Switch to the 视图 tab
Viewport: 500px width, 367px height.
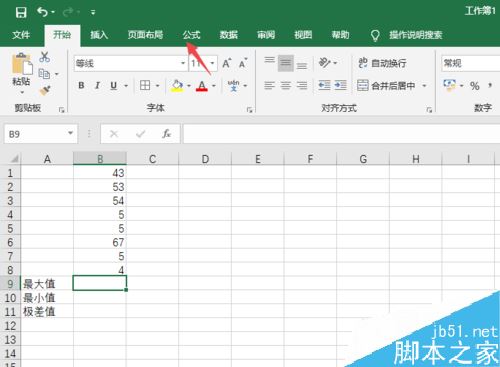[x=303, y=35]
